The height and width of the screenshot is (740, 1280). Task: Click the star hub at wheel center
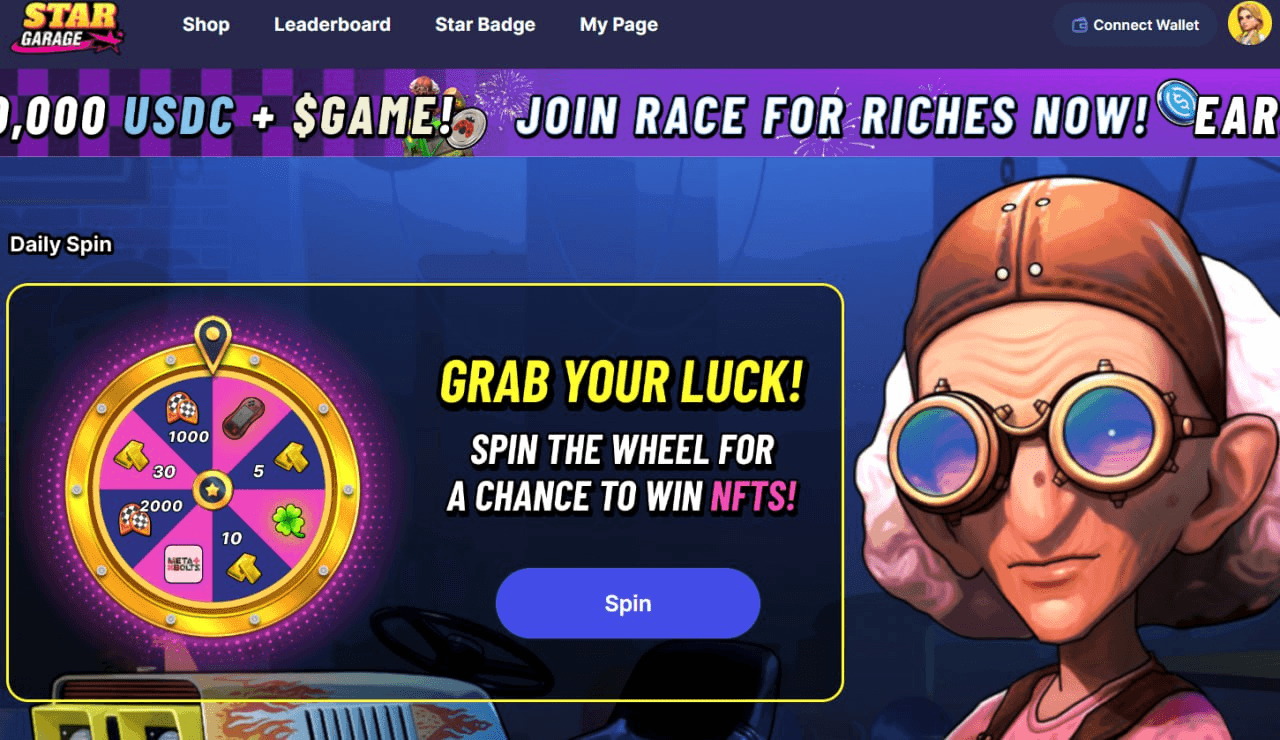tap(212, 490)
